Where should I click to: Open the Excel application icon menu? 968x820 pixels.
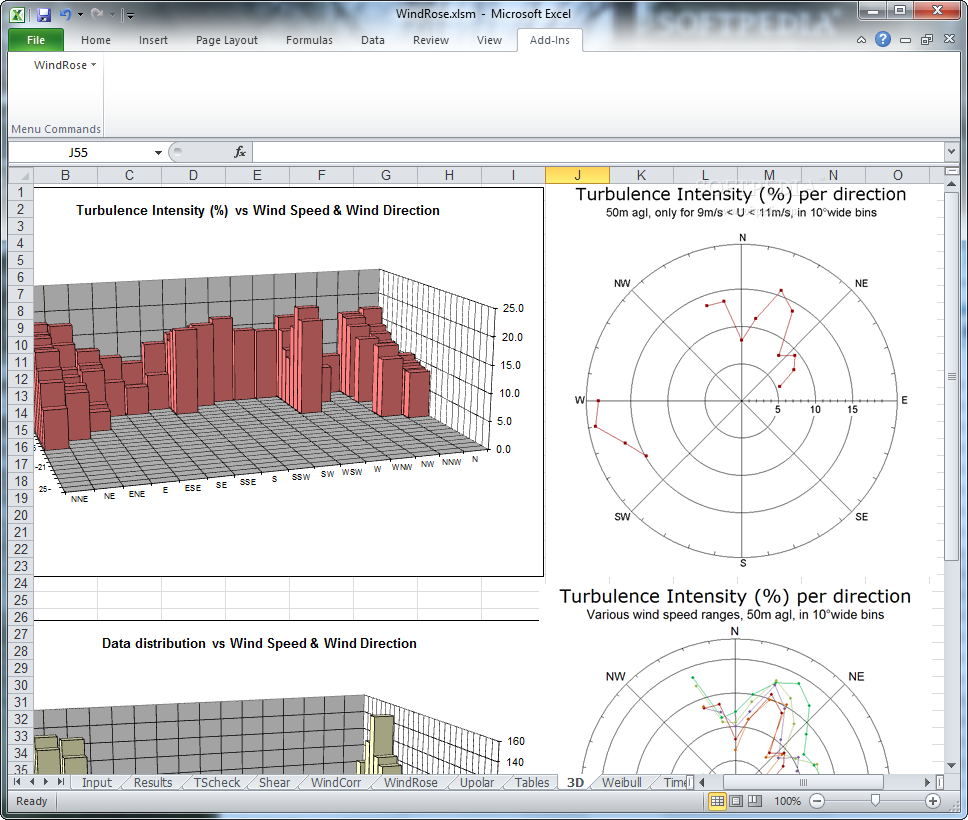click(17, 14)
